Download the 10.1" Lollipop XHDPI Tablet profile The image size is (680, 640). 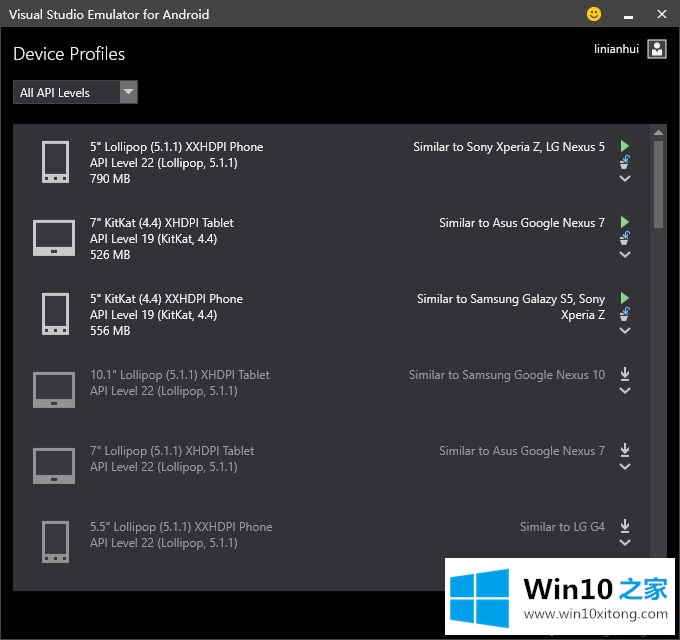tap(624, 374)
